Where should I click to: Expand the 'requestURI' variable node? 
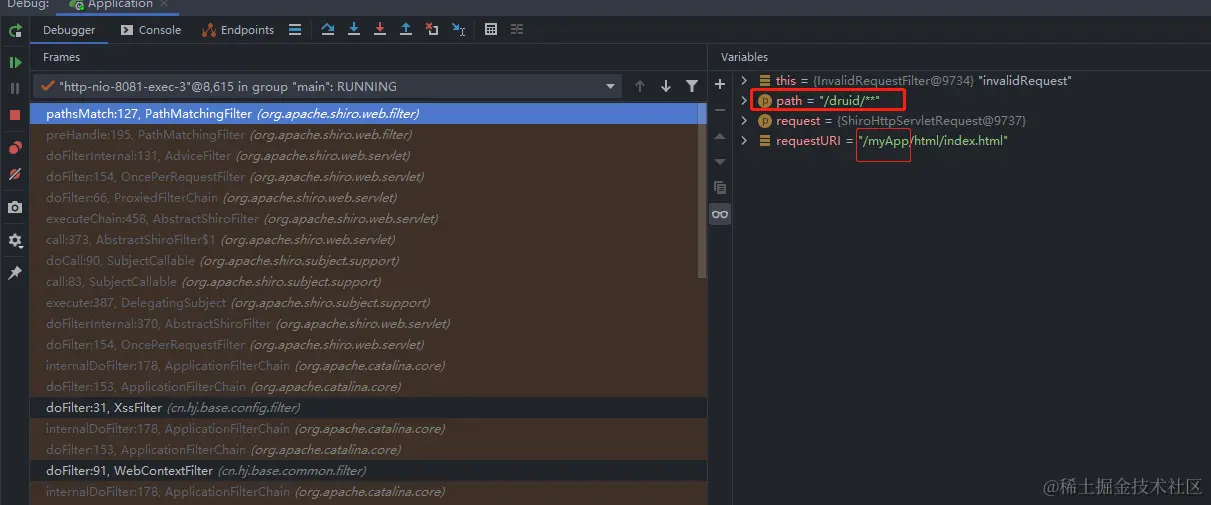tap(744, 141)
